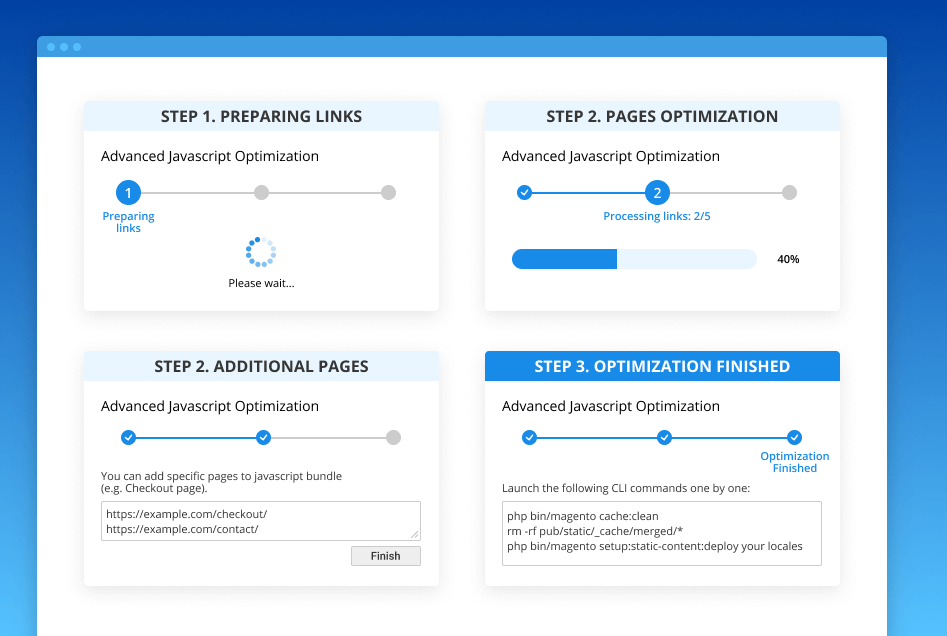947x636 pixels.
Task: Click the gray last step dot in Additional Pages
Action: coord(393,437)
